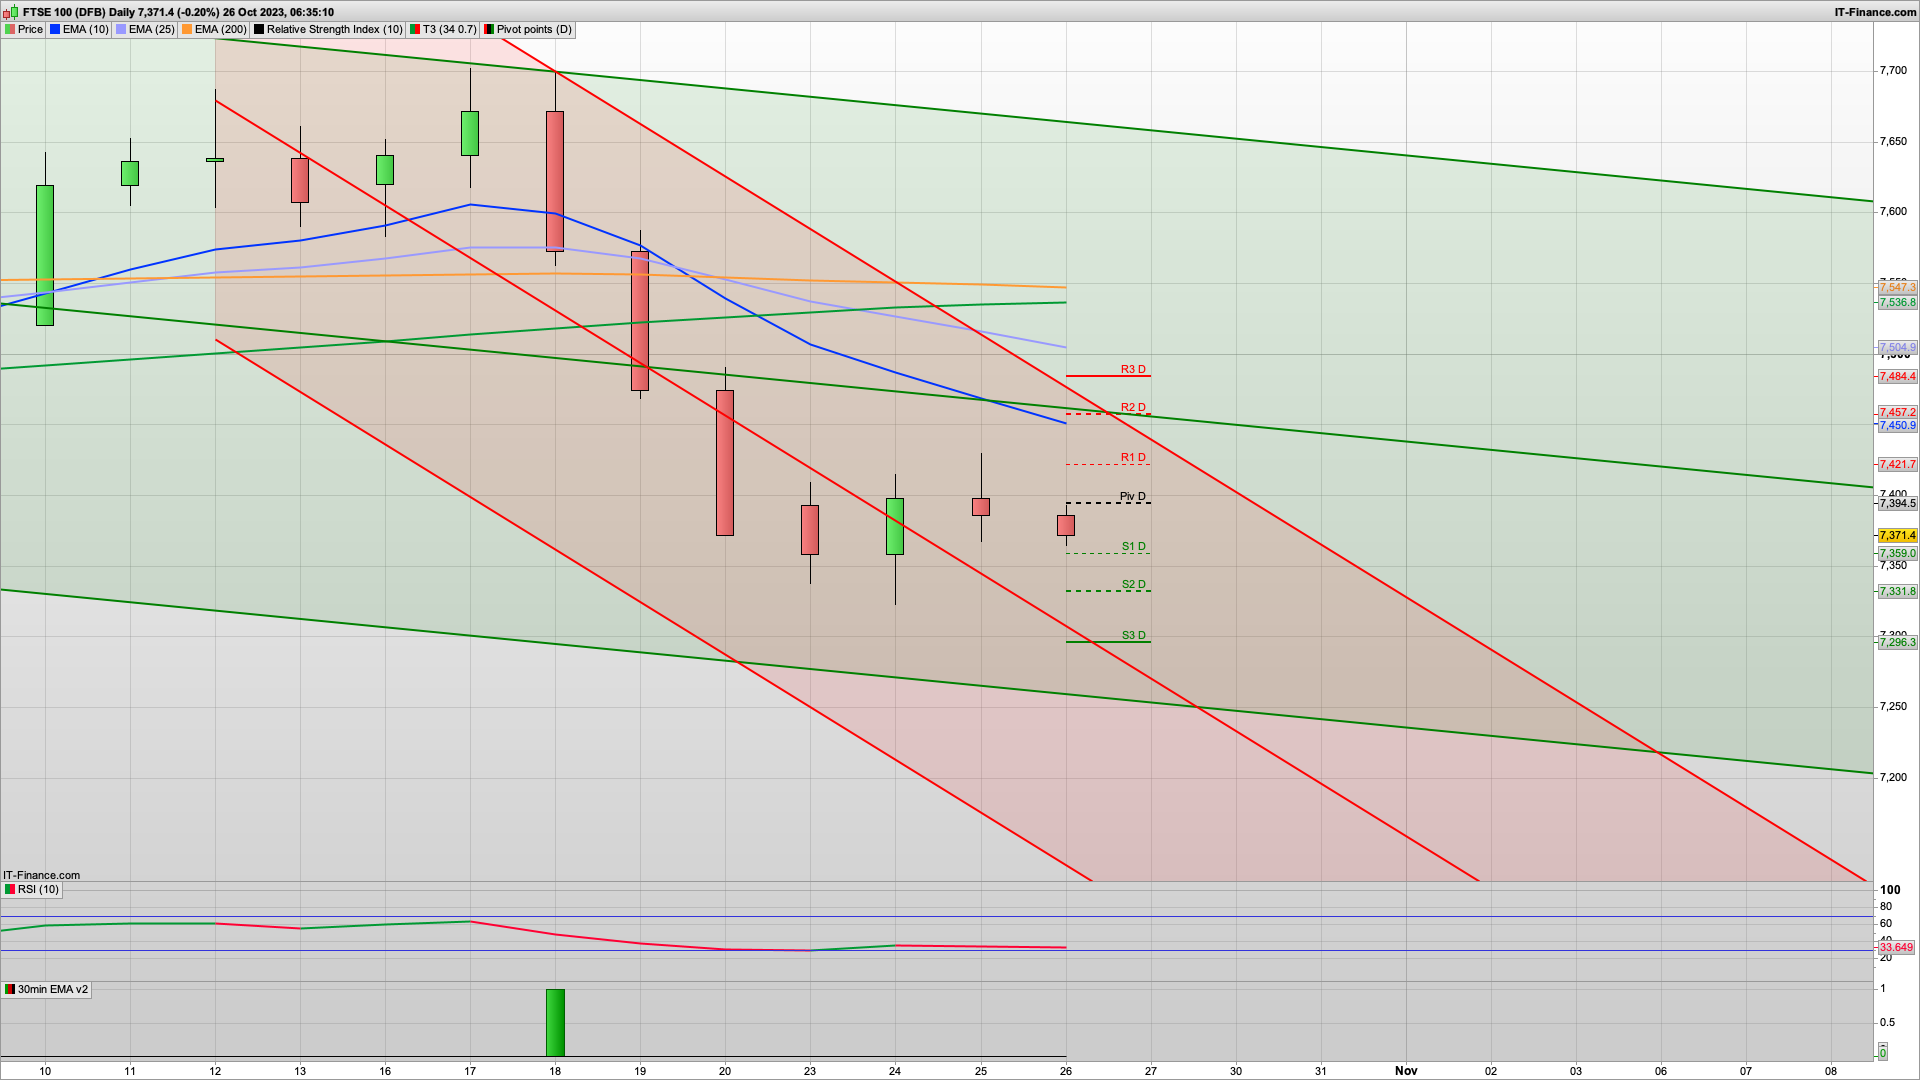
Task: Click the 33.649 RSI value tag
Action: coord(1896,947)
